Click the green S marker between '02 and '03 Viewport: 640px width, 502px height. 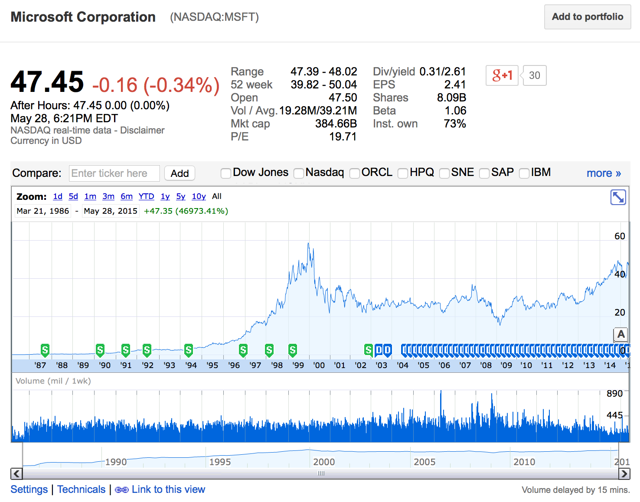pos(368,350)
